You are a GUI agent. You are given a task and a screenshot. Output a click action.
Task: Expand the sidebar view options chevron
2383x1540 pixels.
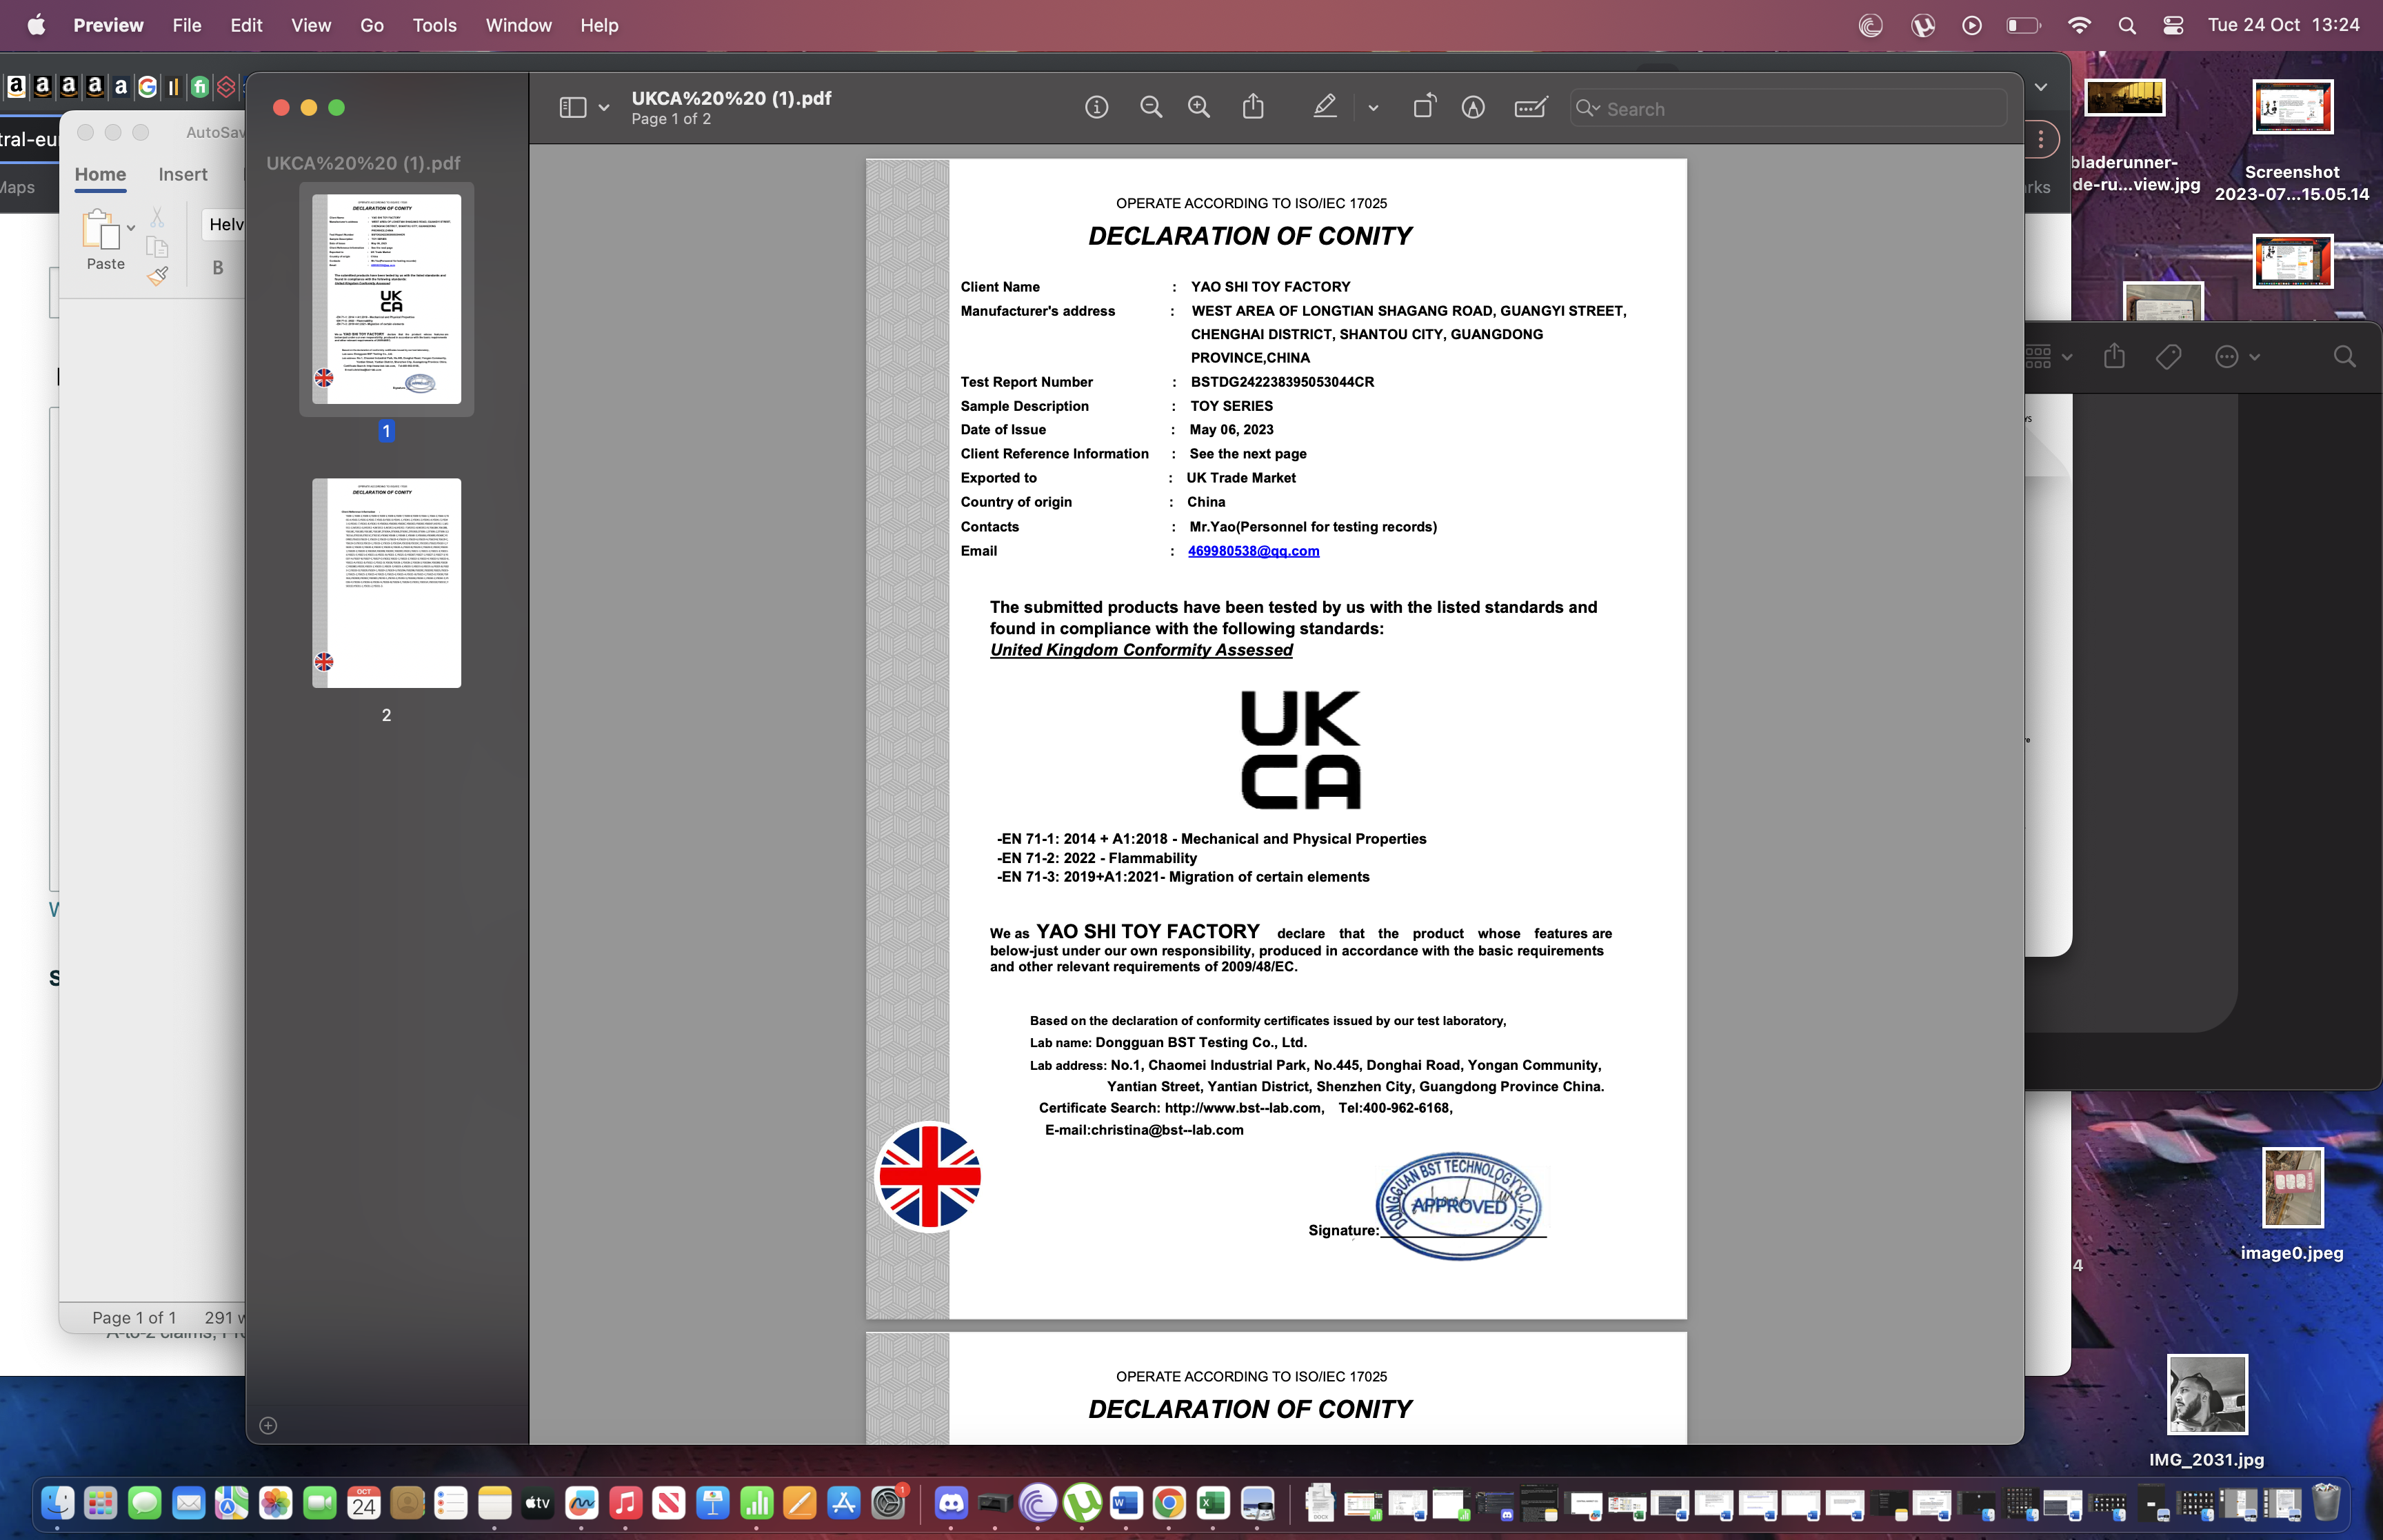(604, 108)
